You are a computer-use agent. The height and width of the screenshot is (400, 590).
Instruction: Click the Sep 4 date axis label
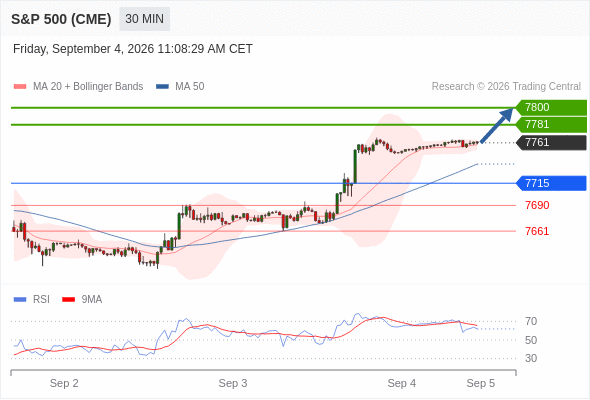click(x=402, y=383)
